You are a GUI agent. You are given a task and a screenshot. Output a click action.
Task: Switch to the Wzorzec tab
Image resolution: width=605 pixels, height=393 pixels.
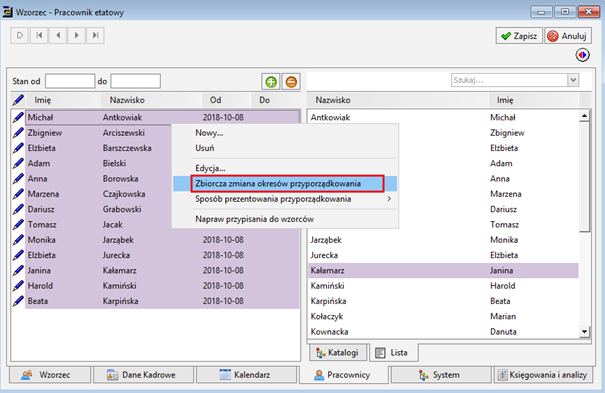tap(50, 375)
